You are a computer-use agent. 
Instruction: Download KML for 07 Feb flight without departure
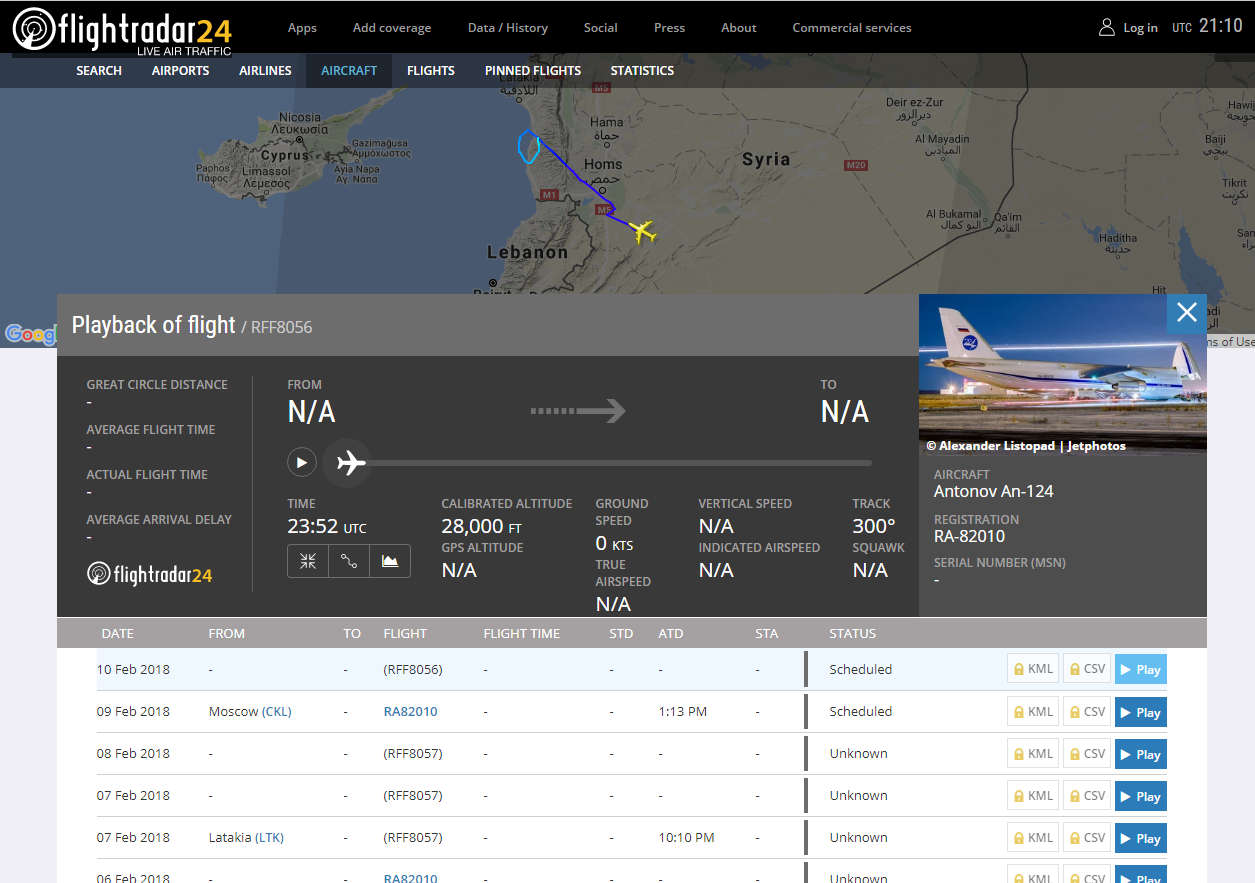tap(1033, 796)
